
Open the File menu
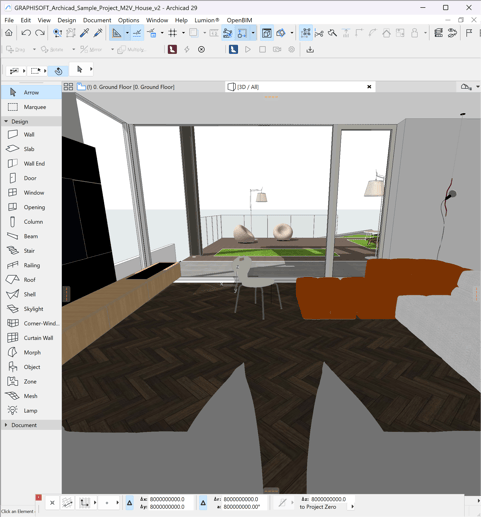pos(9,20)
